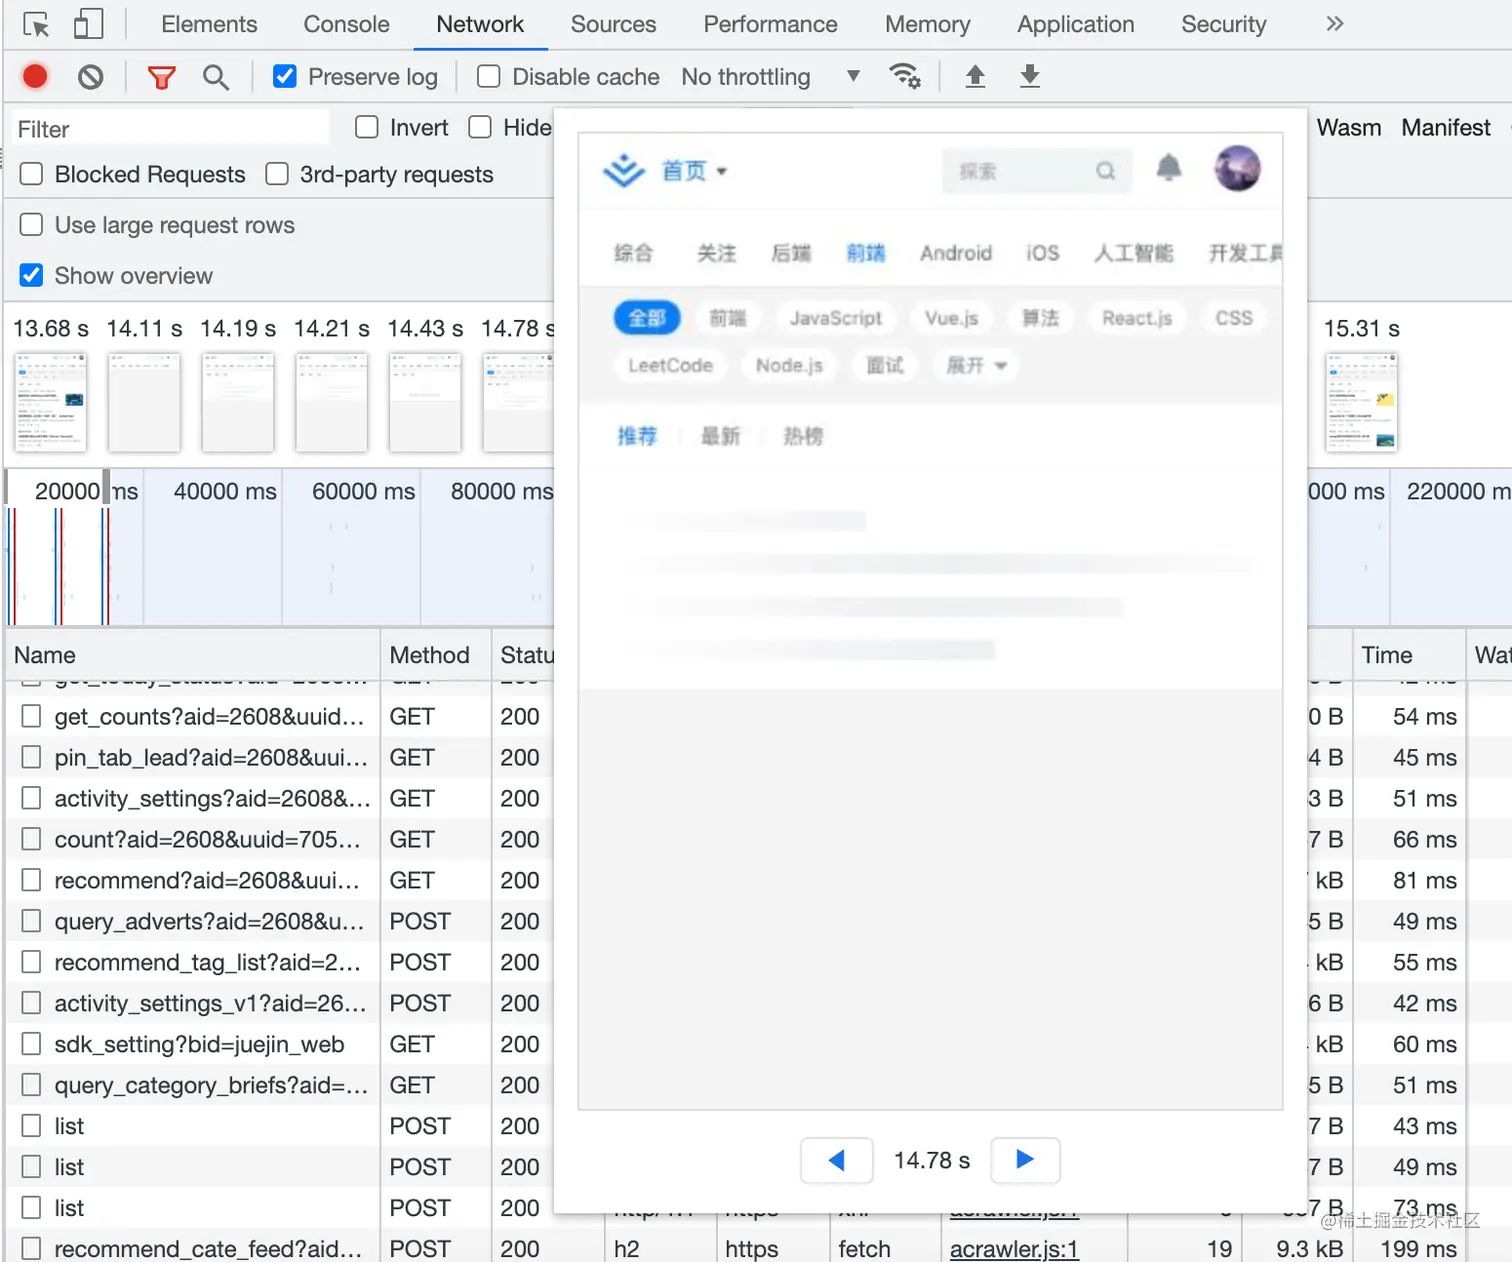Select the 15.31 s screenshot thumbnail
1512x1262 pixels.
(x=1361, y=402)
